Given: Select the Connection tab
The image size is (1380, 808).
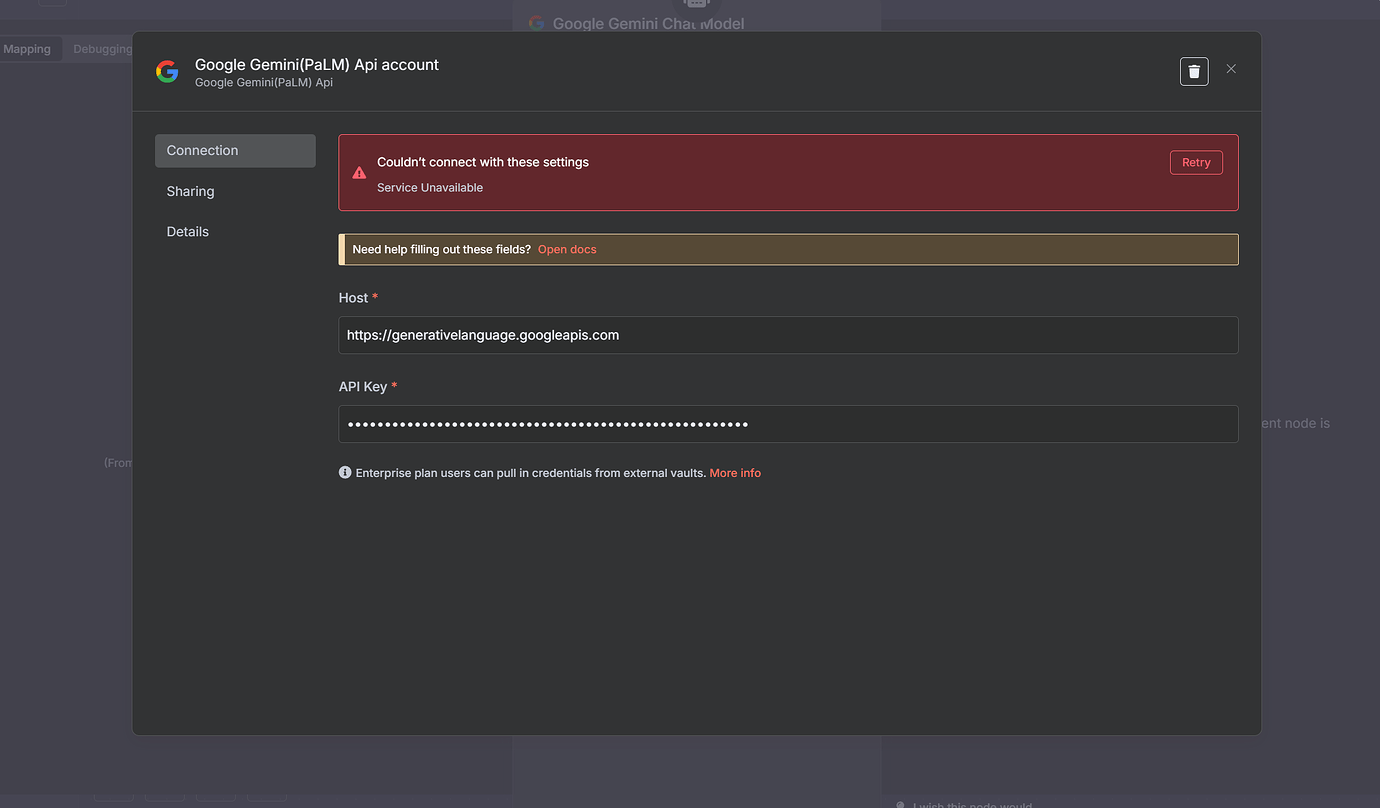Looking at the screenshot, I should [202, 150].
